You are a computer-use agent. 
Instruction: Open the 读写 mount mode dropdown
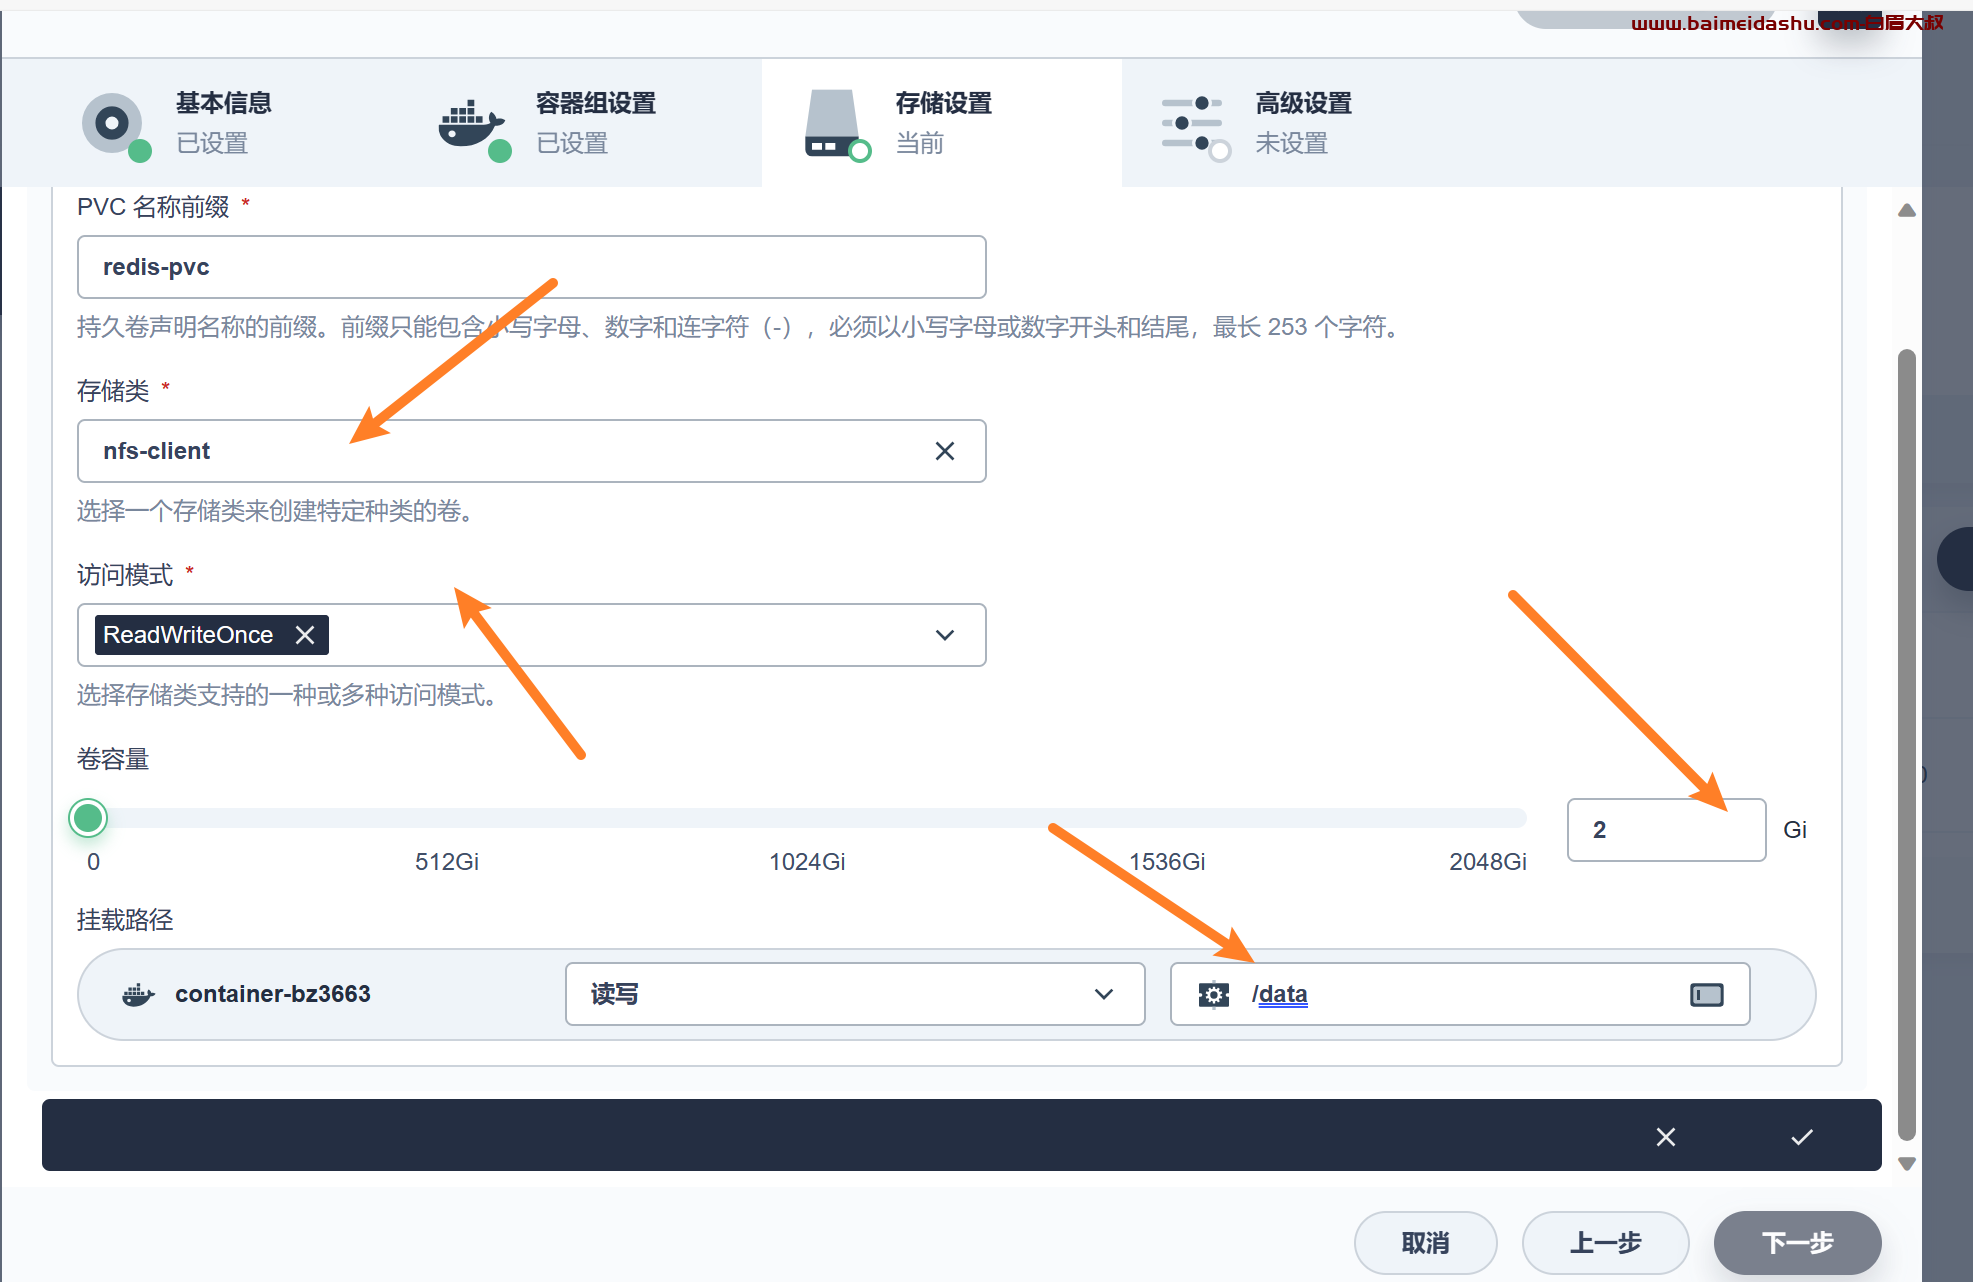855,994
